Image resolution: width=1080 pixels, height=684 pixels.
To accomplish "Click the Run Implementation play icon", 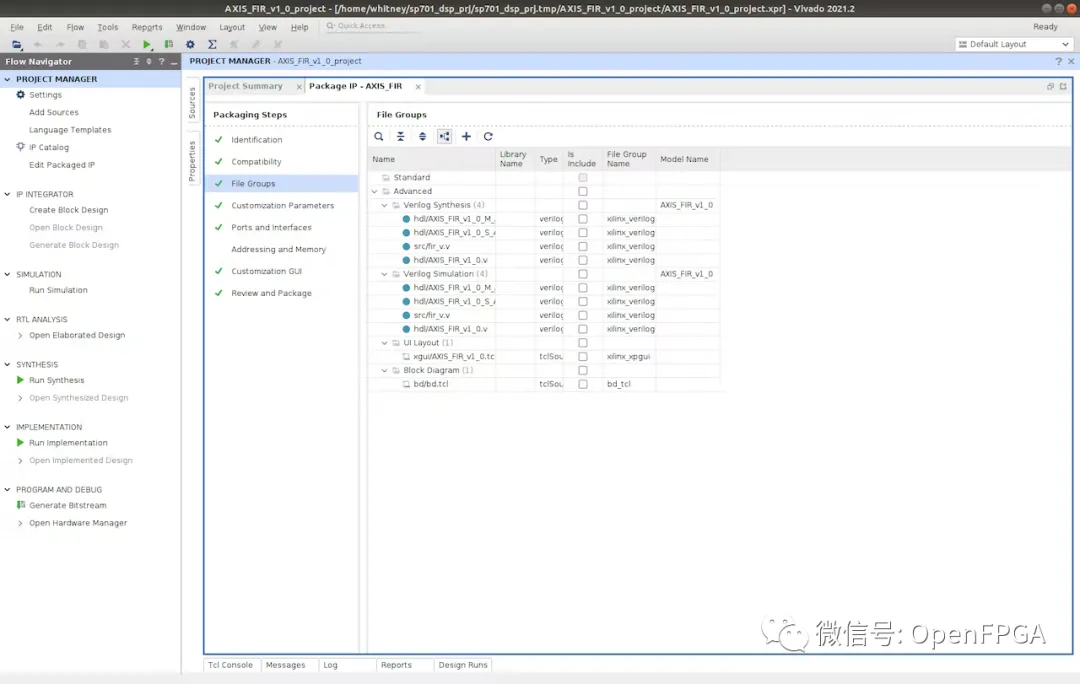I will click(20, 443).
